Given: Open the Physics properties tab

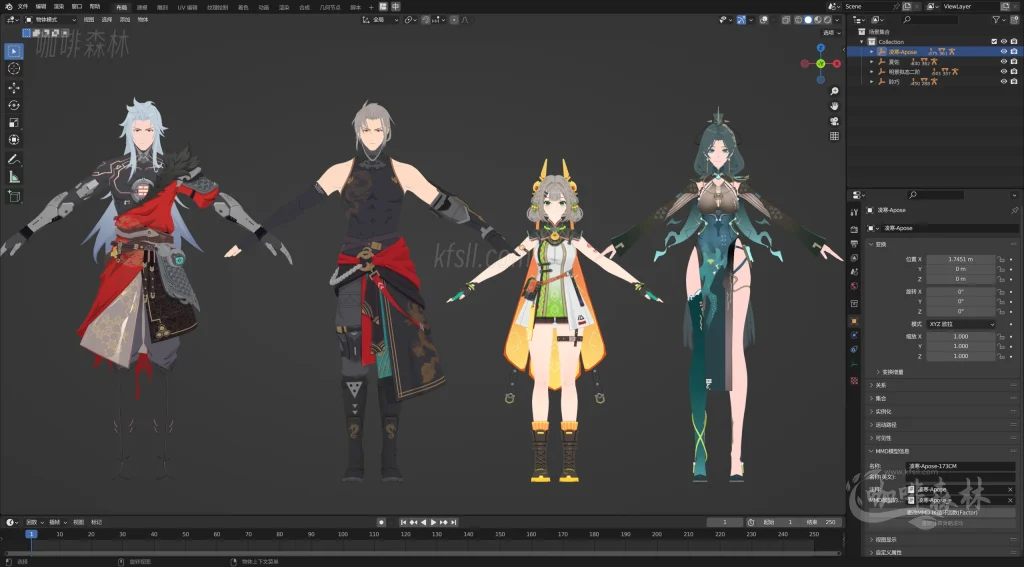Looking at the screenshot, I should pos(854,335).
